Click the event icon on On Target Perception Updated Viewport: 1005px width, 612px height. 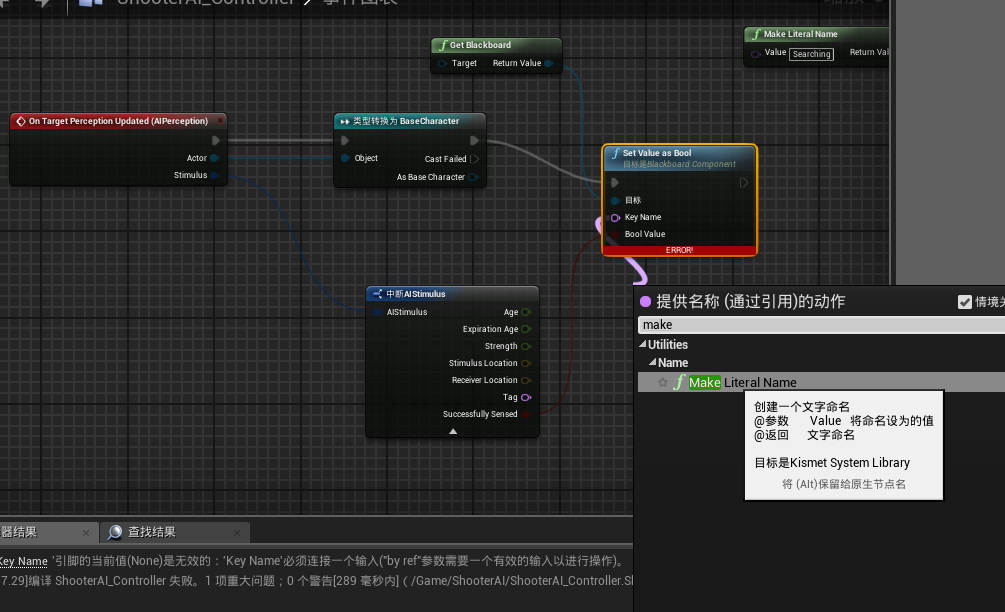[x=19, y=121]
